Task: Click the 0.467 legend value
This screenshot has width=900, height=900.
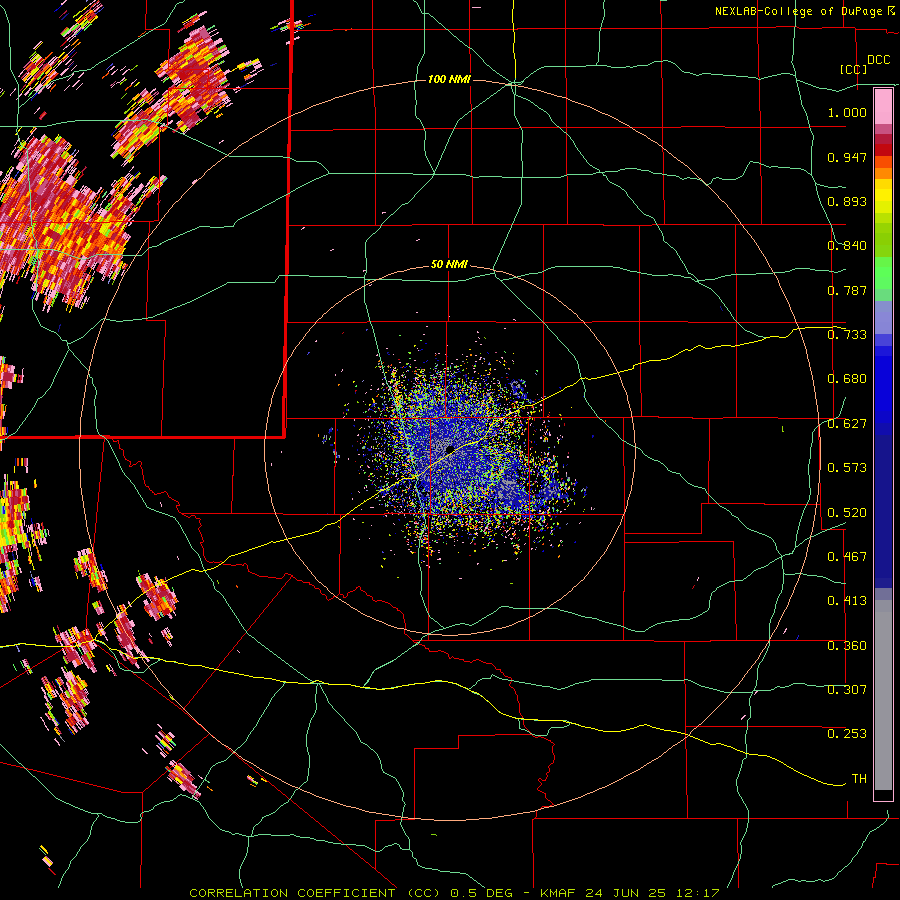Action: (x=847, y=557)
